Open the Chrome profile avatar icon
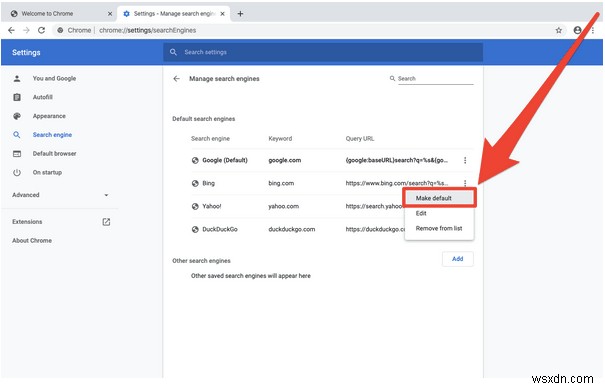Viewport: 605px width, 389px height. click(x=577, y=30)
